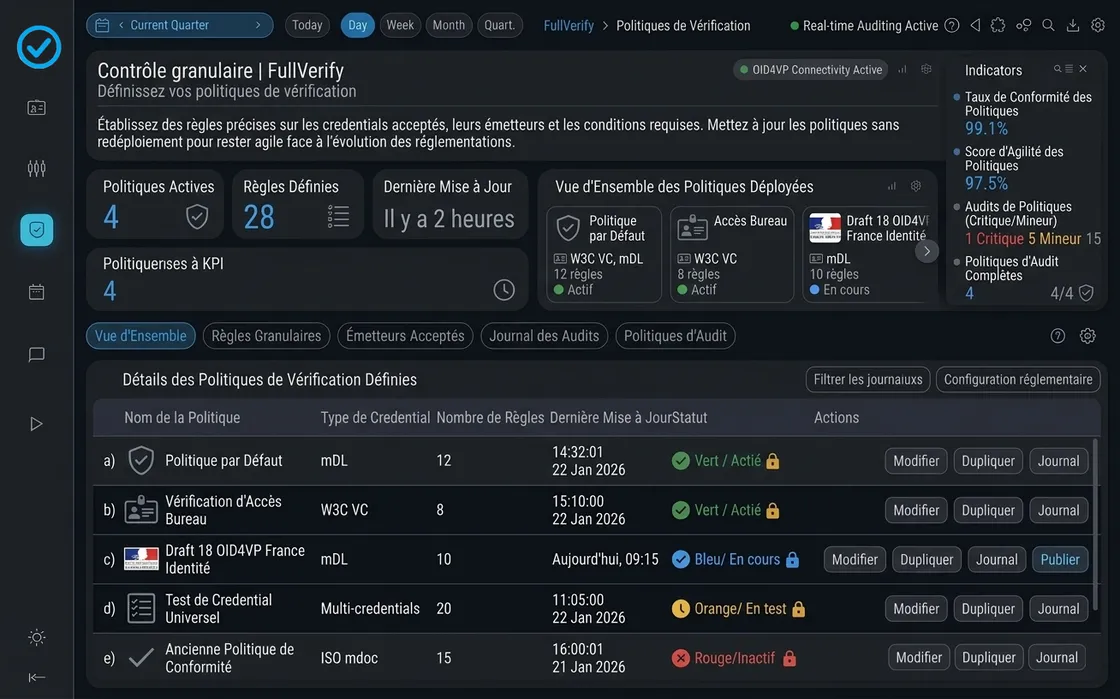This screenshot has width=1120, height=699.
Task: Open the sliders settings icon in the sidebar
Action: point(37,168)
